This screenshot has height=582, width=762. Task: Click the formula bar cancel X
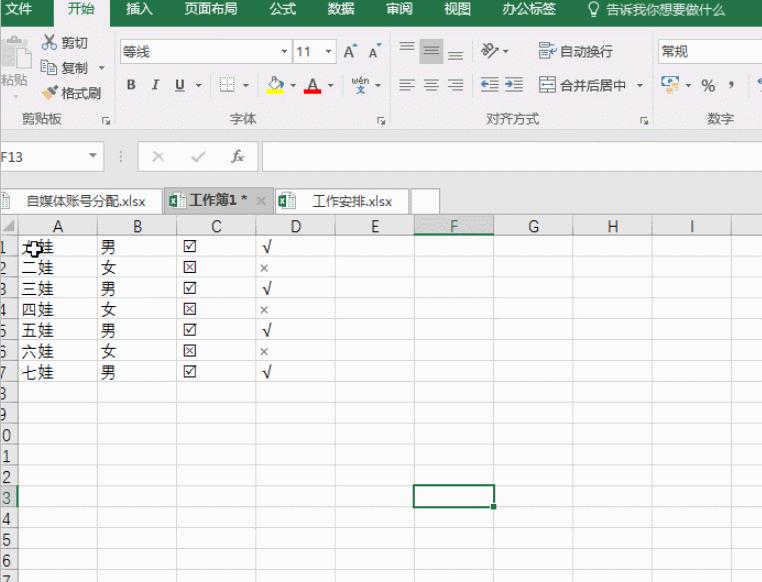158,156
